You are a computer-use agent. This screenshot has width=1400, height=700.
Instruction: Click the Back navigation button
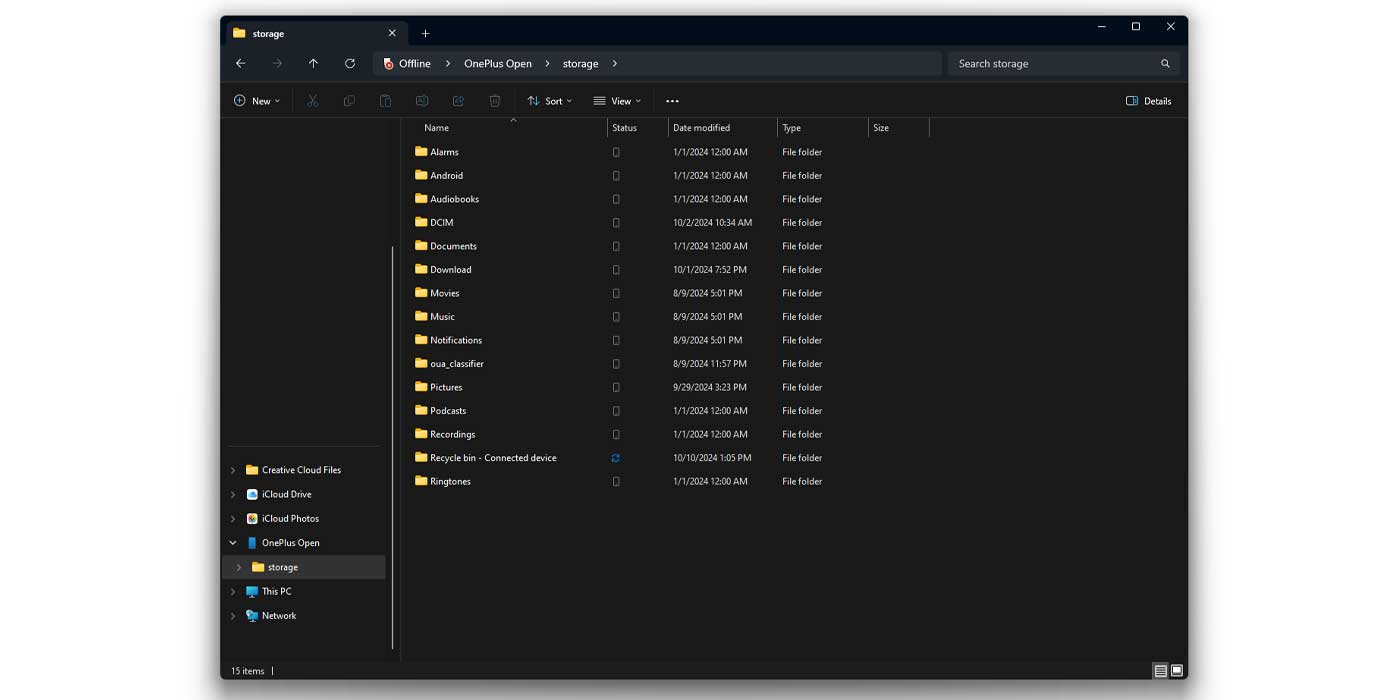(x=240, y=63)
